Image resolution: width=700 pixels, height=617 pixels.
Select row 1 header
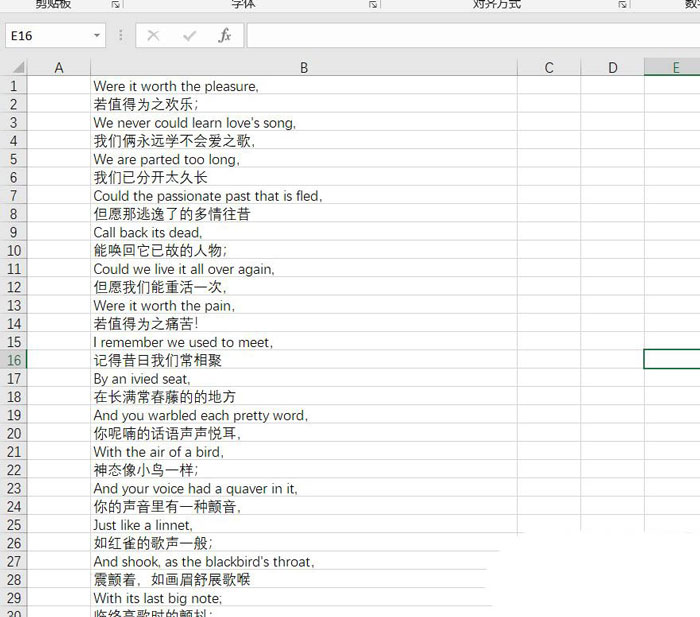[14, 86]
